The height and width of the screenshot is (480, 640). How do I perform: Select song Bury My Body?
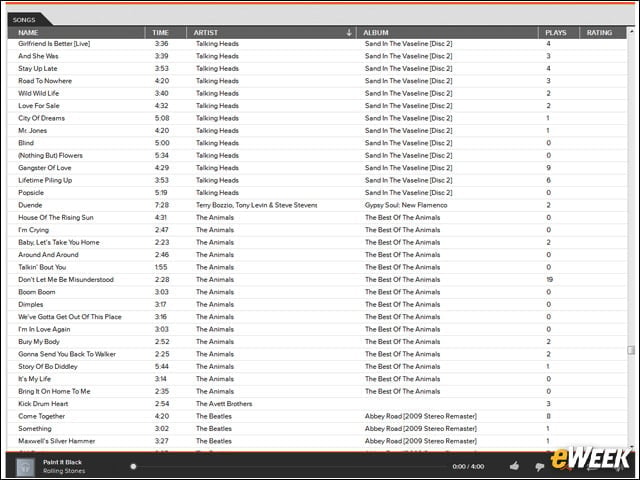point(39,342)
